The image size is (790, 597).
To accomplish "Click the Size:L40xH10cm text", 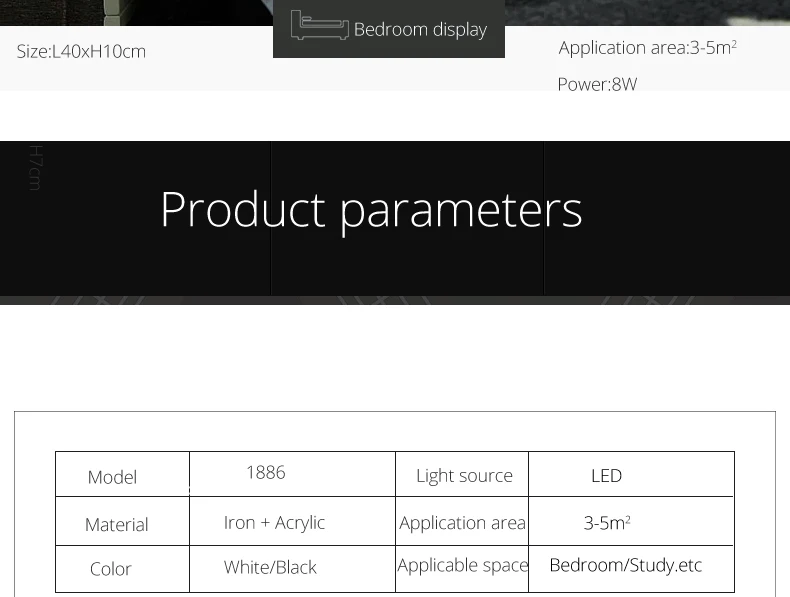I will pyautogui.click(x=81, y=51).
